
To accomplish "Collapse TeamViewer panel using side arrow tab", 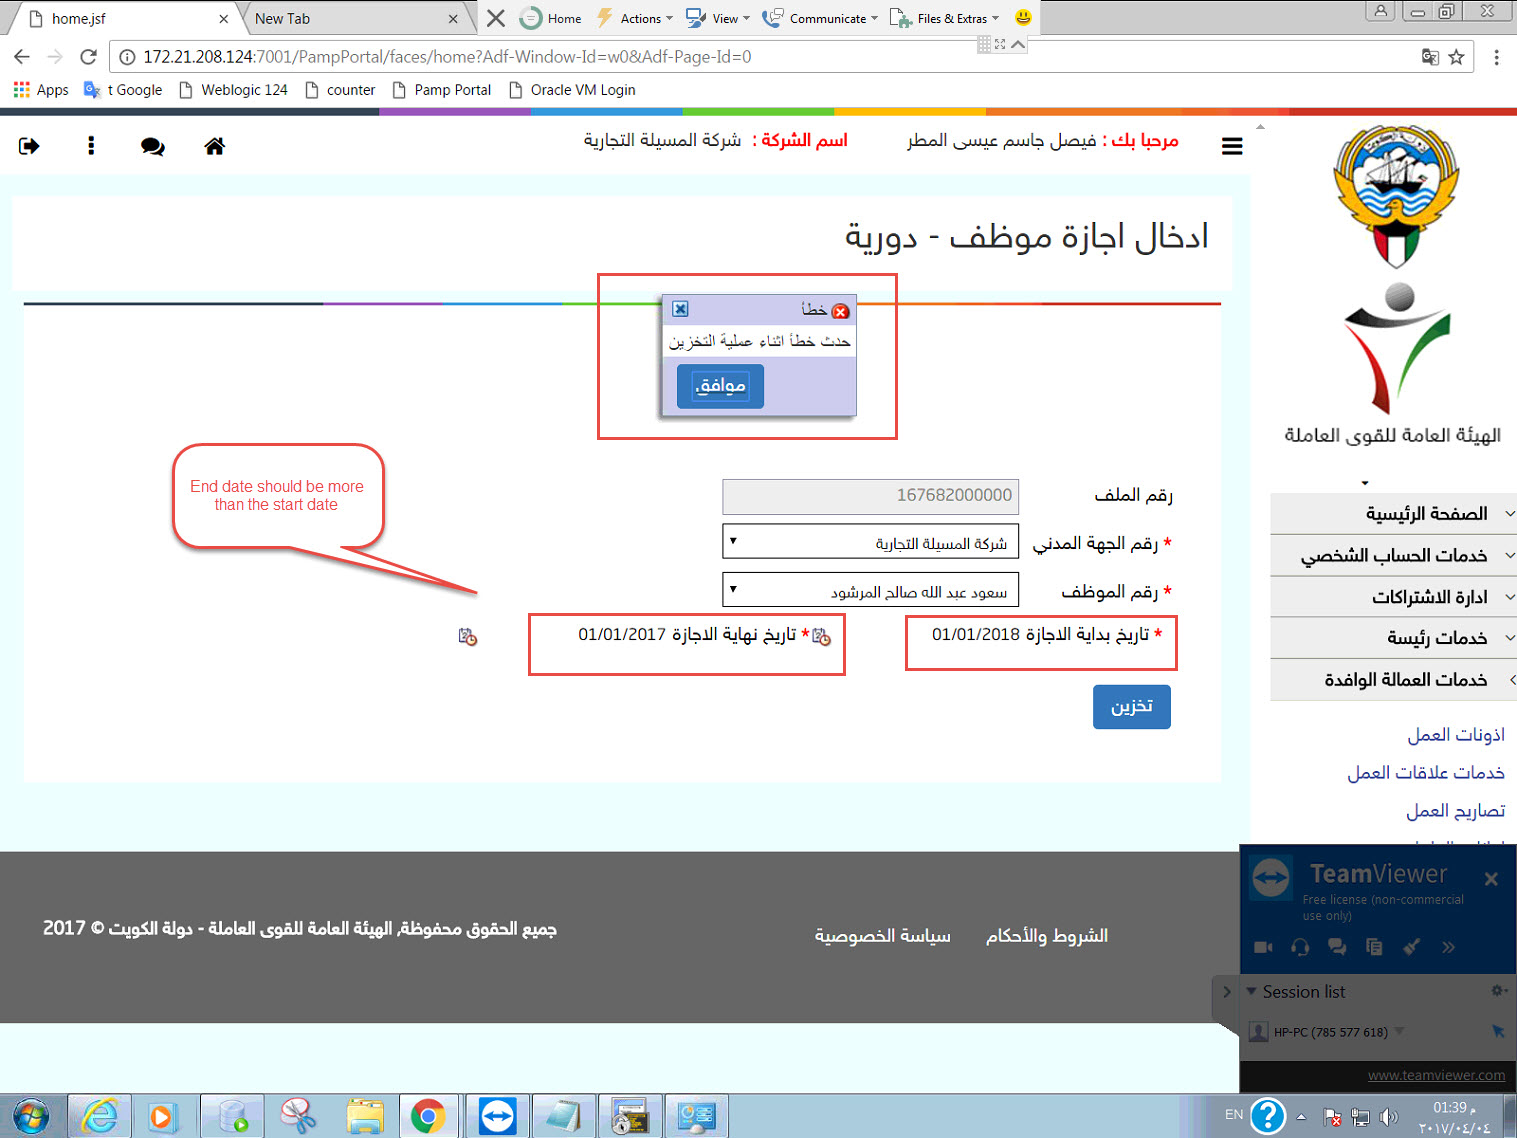I will pyautogui.click(x=1226, y=993).
